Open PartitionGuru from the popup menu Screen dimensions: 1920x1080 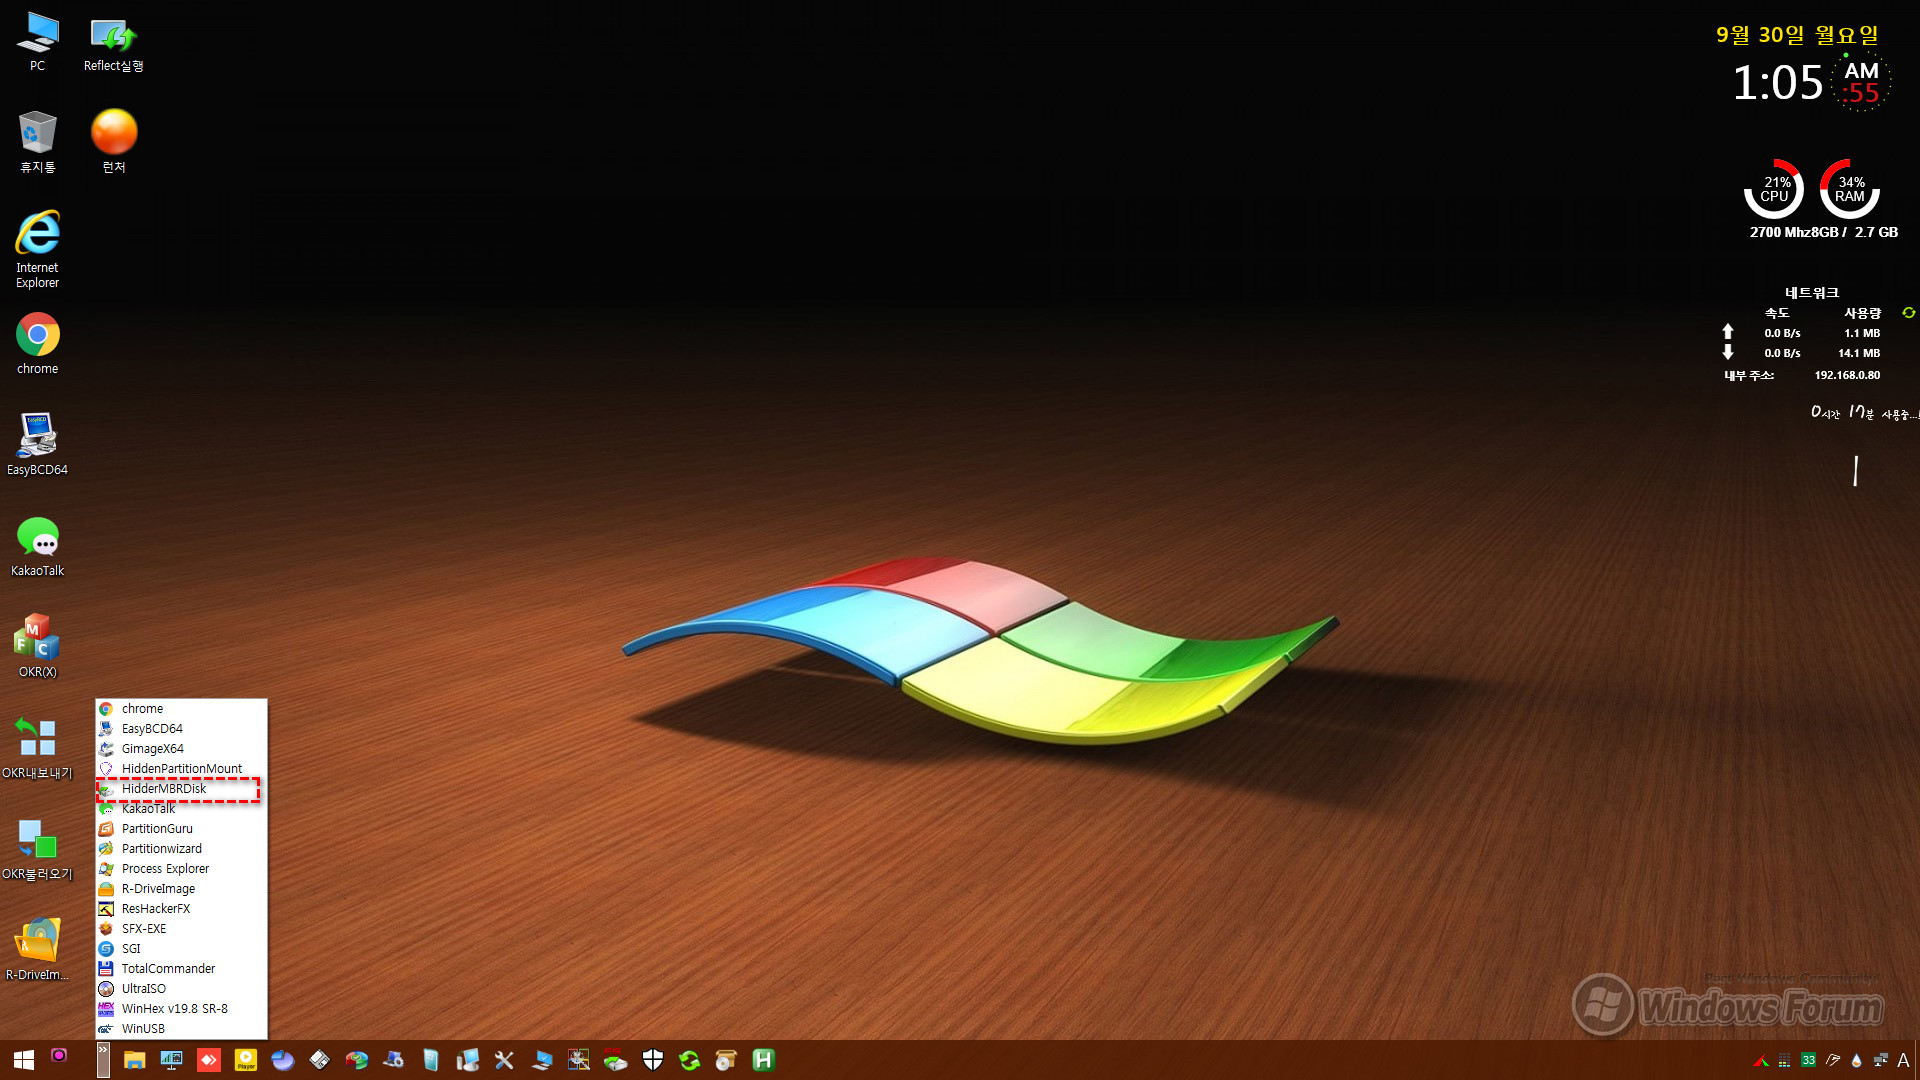click(181, 829)
